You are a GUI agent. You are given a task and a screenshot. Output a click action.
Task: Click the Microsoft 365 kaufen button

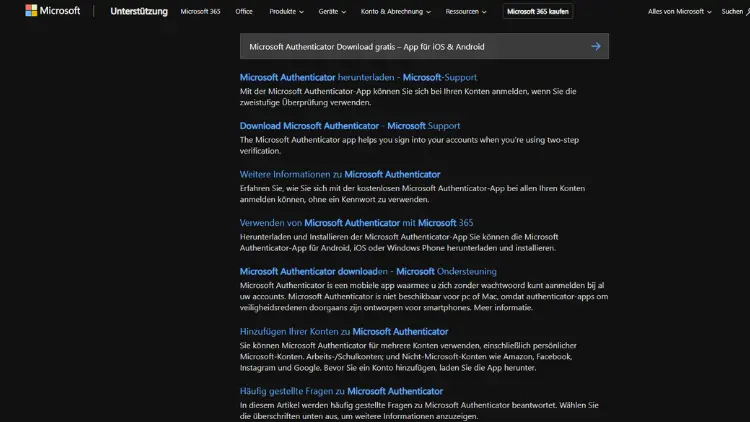[x=538, y=11]
